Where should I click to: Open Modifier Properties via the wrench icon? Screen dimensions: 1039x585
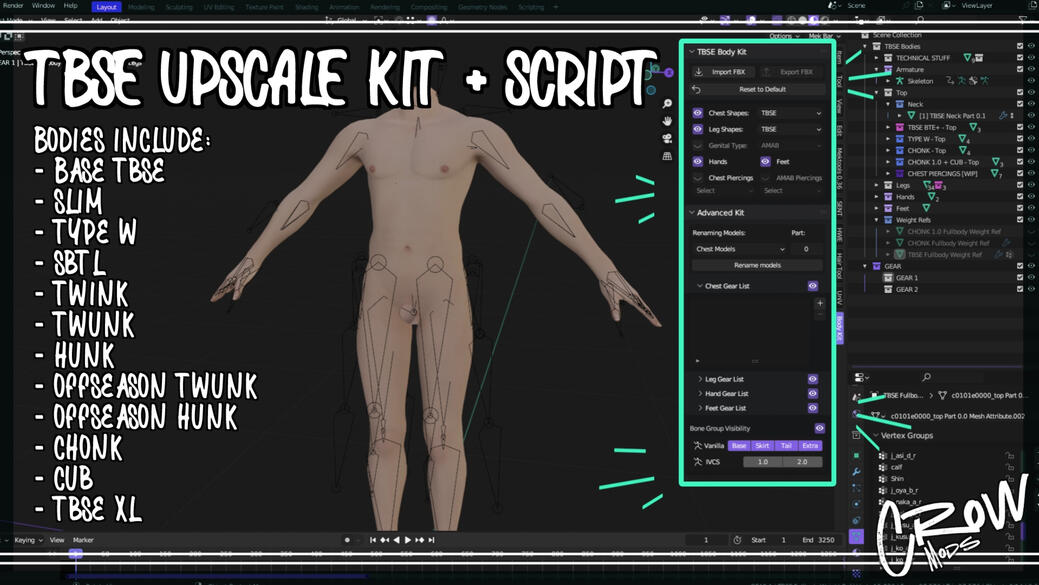pyautogui.click(x=857, y=471)
